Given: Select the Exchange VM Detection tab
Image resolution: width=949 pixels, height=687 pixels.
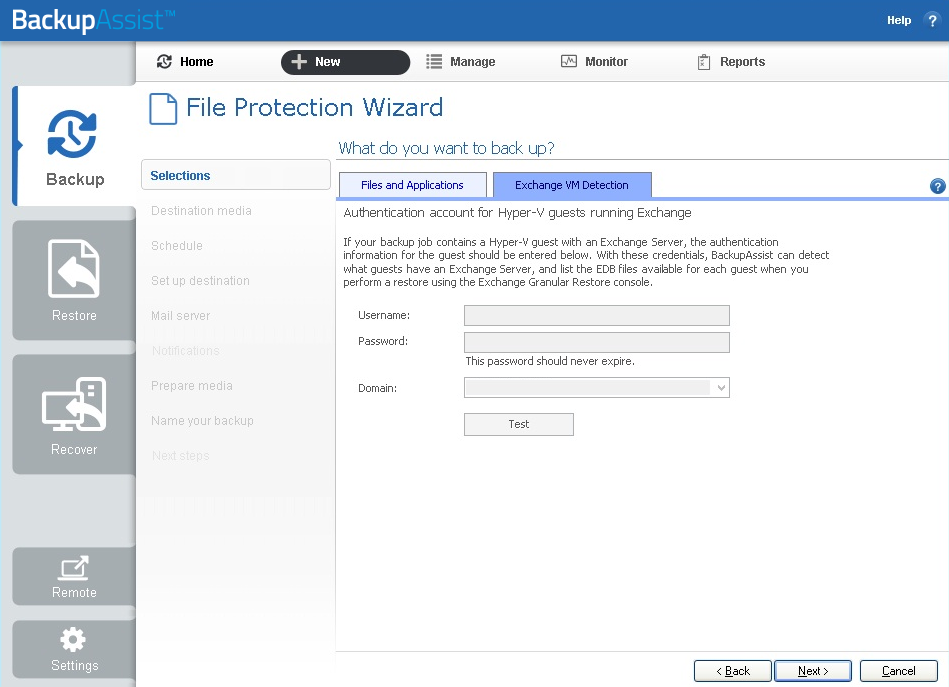Looking at the screenshot, I should [572, 185].
